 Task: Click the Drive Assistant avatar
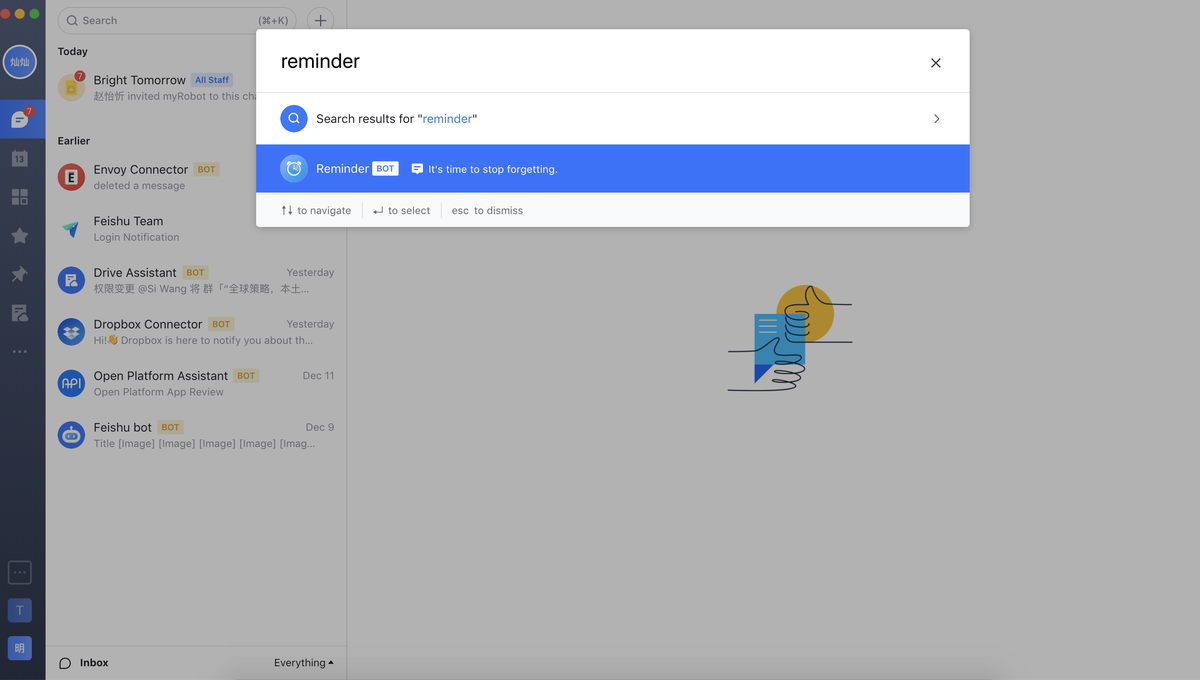tap(71, 280)
